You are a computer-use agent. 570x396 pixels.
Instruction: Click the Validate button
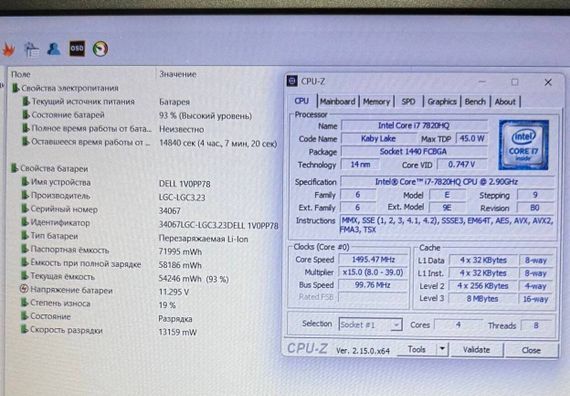point(477,350)
